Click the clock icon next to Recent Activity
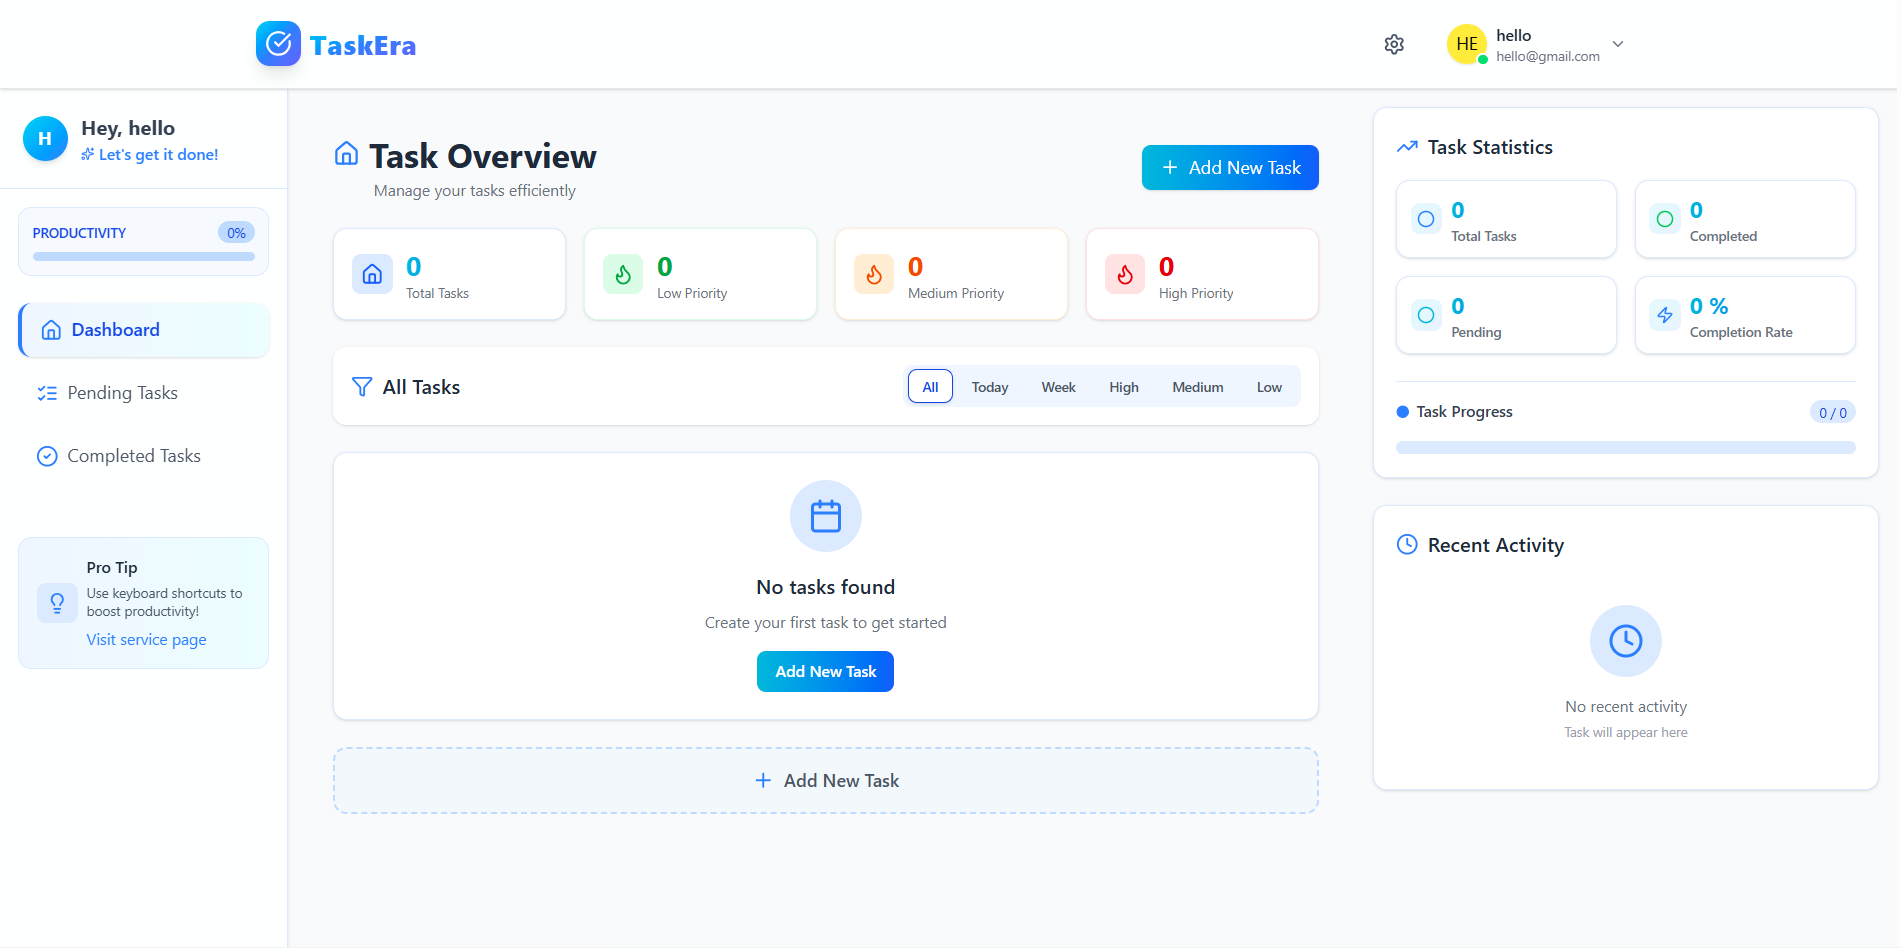 pyautogui.click(x=1407, y=545)
